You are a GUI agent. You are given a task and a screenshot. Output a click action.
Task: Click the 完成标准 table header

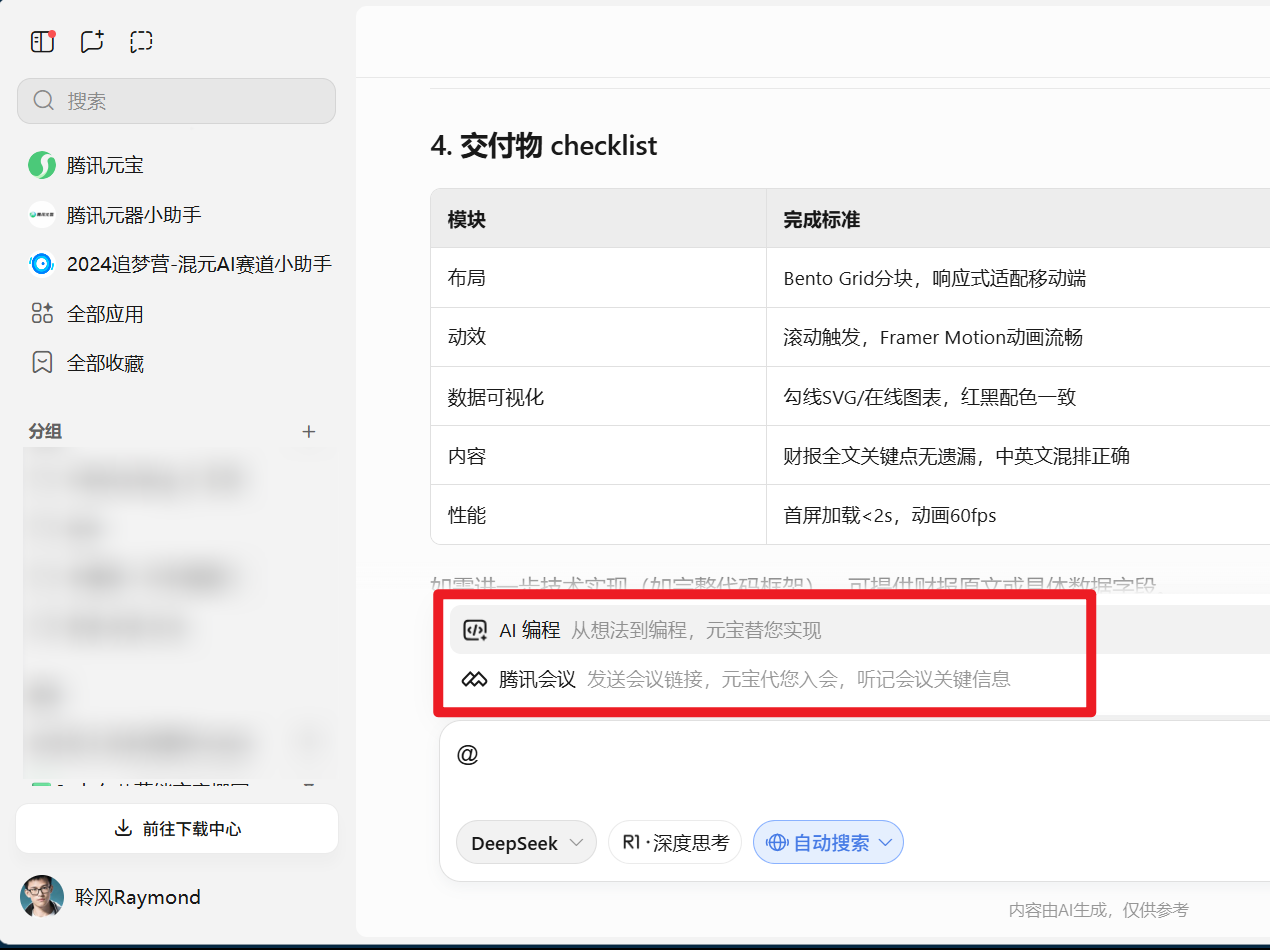point(1018,219)
